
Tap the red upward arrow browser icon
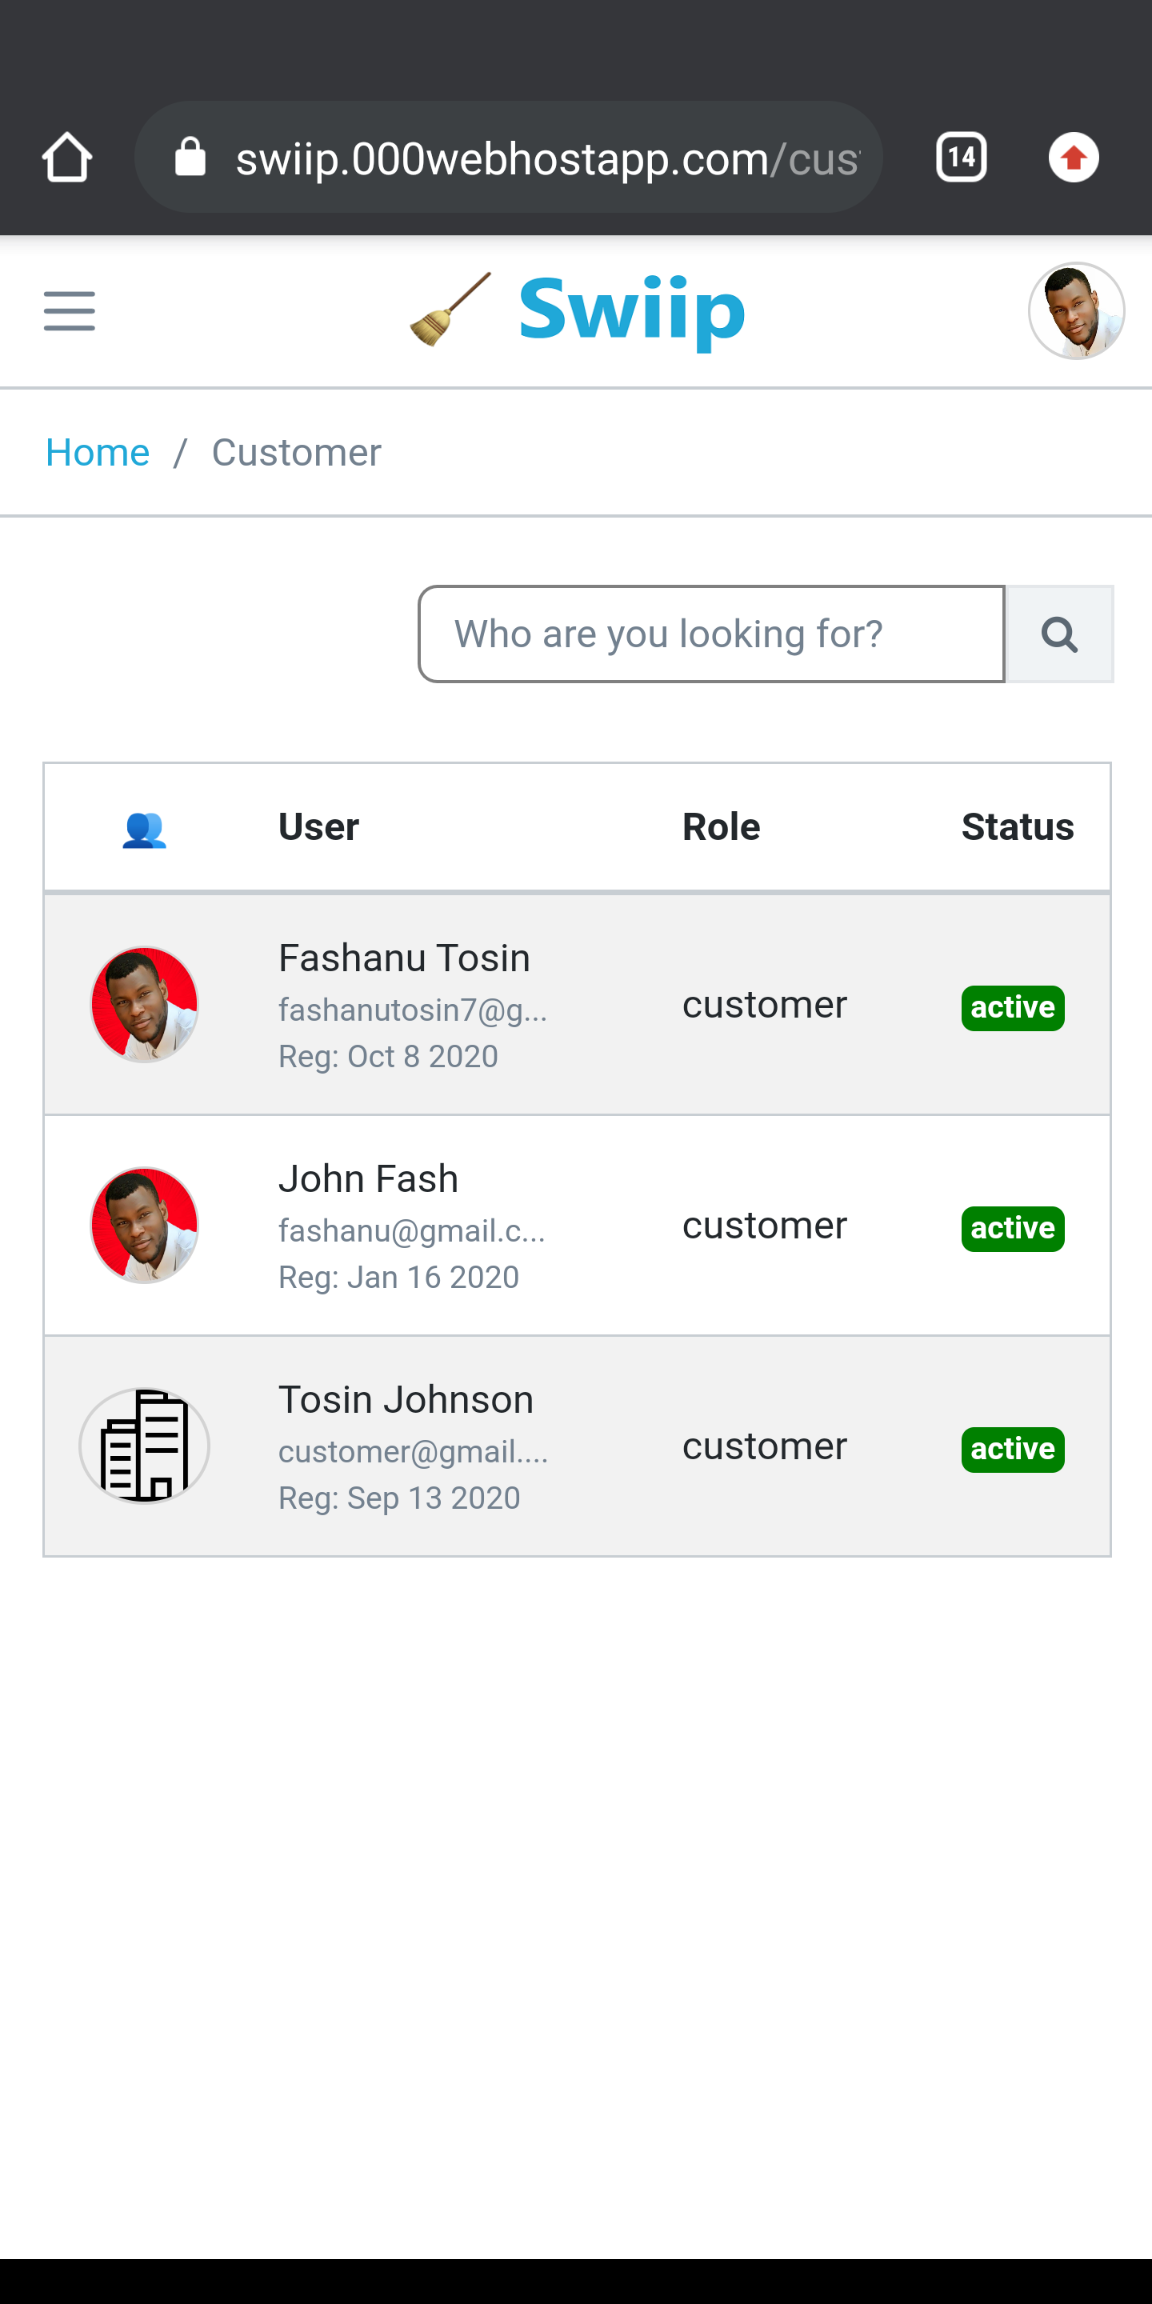[x=1073, y=158]
